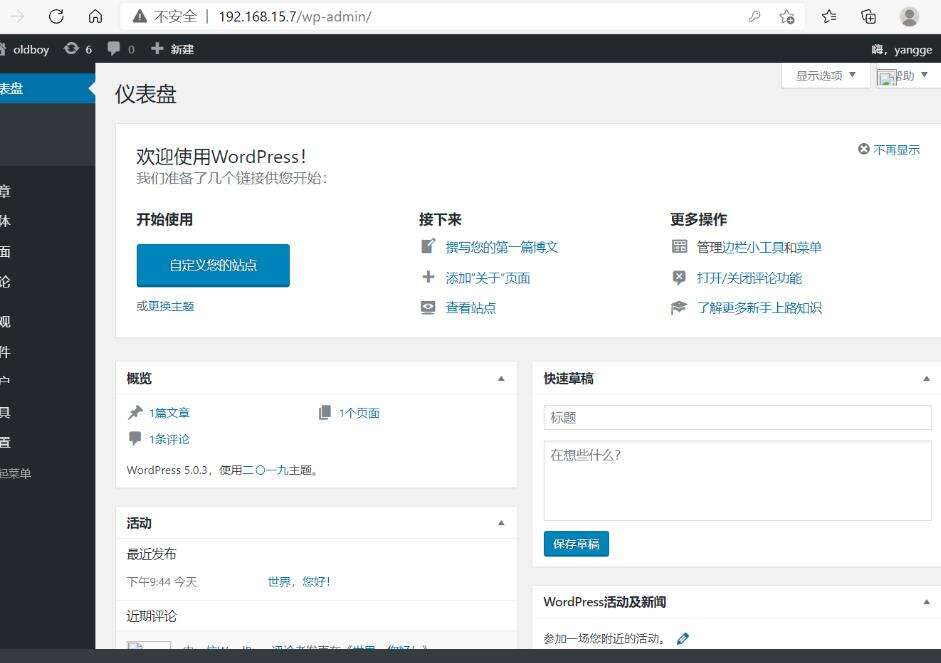Viewport: 941px width, 663px height.
Task: Click the 欢迎使用WordPress！ heading
Action: click(221, 157)
